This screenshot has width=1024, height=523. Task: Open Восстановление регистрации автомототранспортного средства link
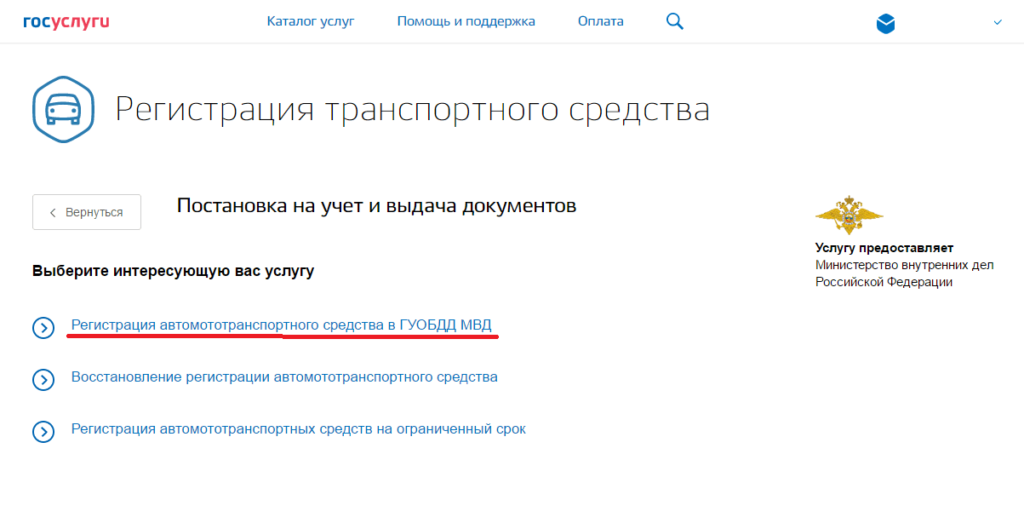(x=284, y=377)
